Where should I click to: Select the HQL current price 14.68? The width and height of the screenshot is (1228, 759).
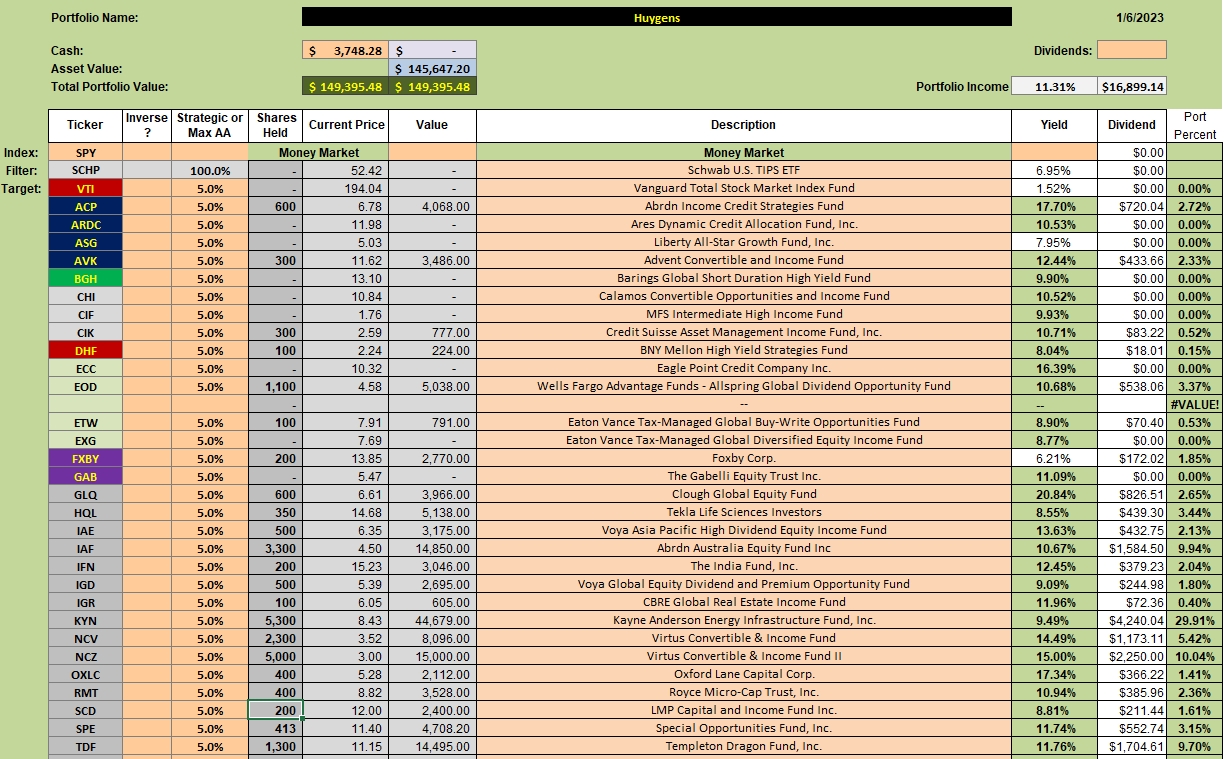click(x=345, y=512)
